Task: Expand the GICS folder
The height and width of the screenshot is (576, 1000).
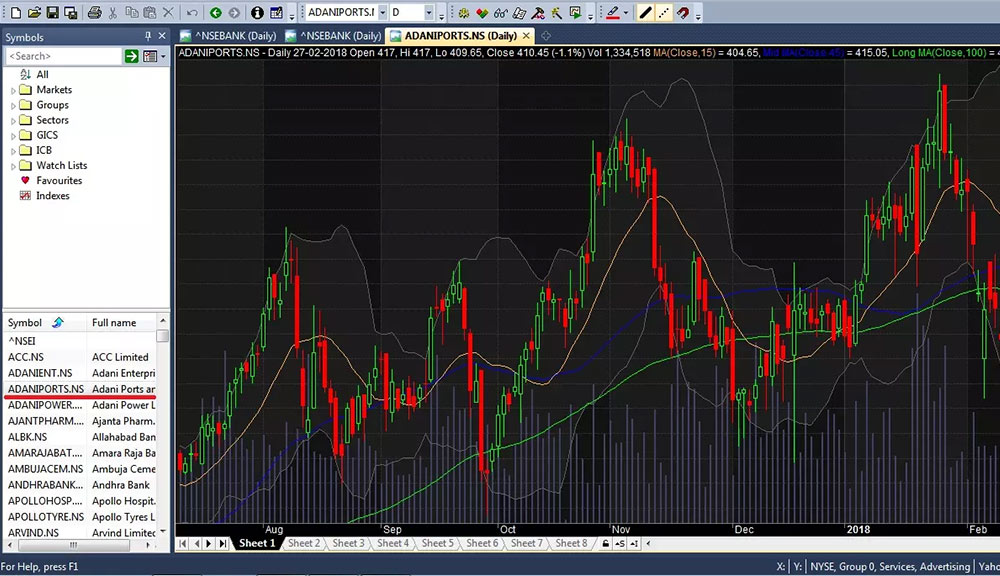Action: click(13, 135)
